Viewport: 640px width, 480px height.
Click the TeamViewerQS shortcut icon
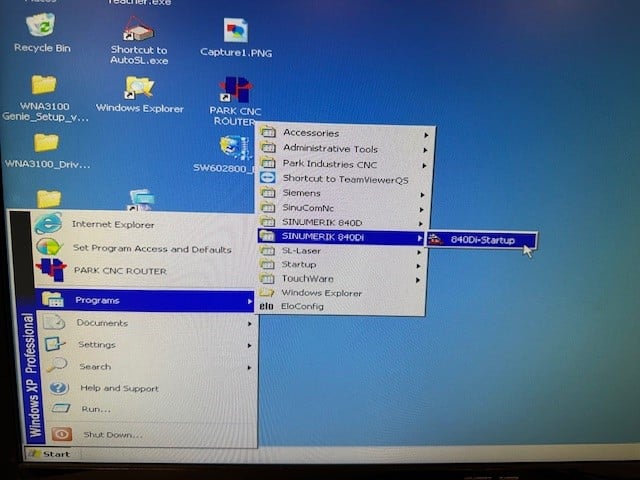point(267,178)
